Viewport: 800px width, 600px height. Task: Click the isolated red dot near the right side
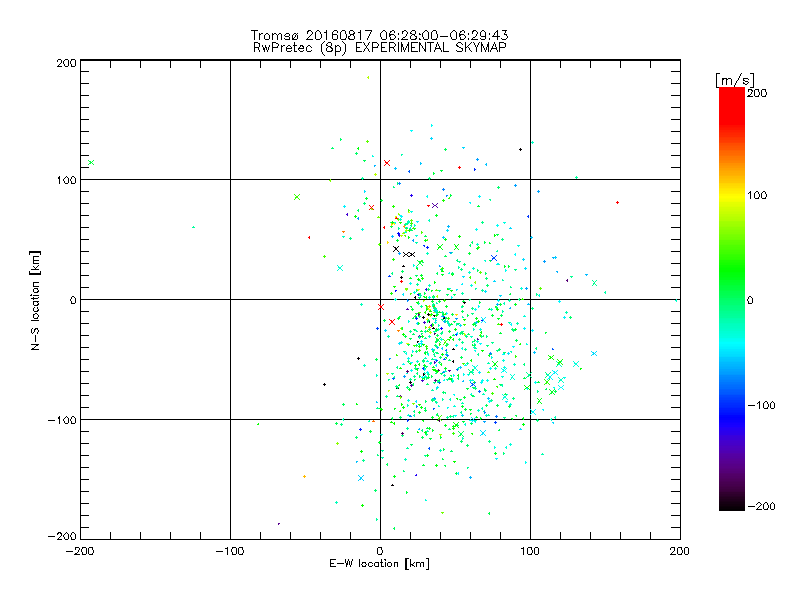pyautogui.click(x=617, y=203)
